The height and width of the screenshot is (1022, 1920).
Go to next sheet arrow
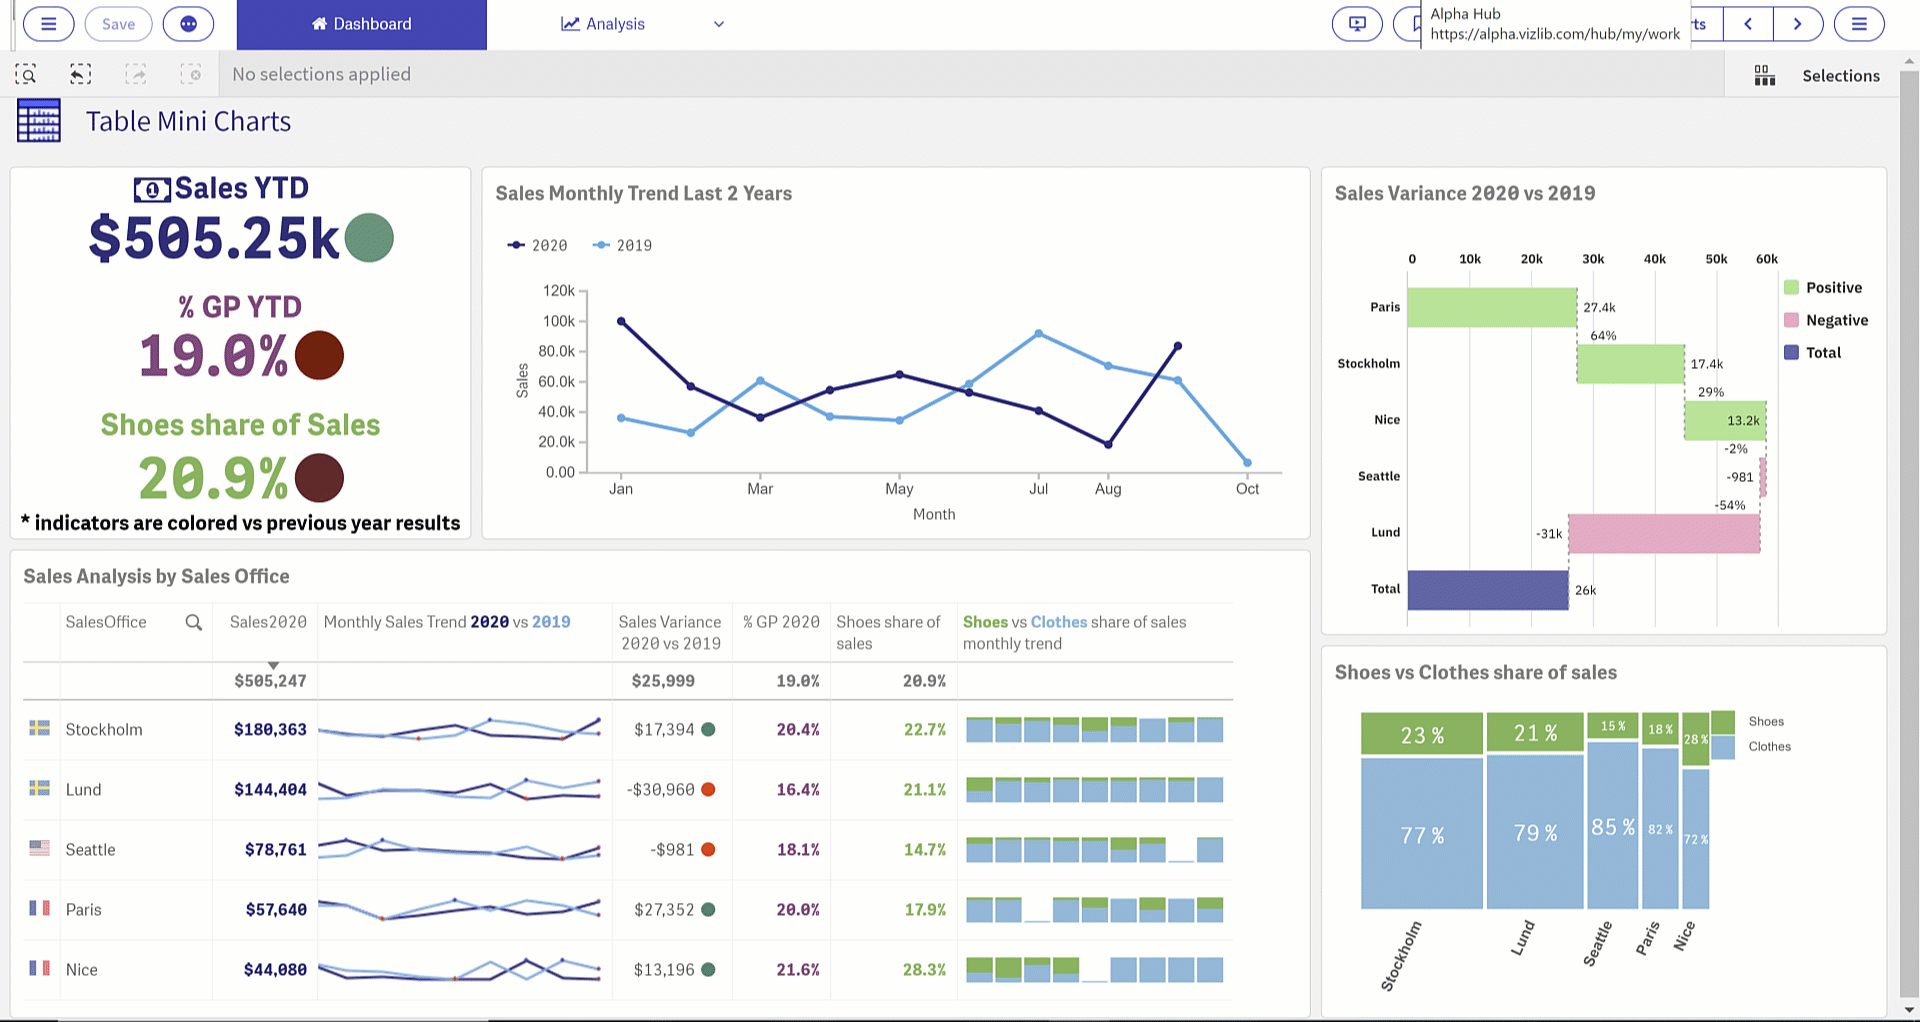(1798, 24)
